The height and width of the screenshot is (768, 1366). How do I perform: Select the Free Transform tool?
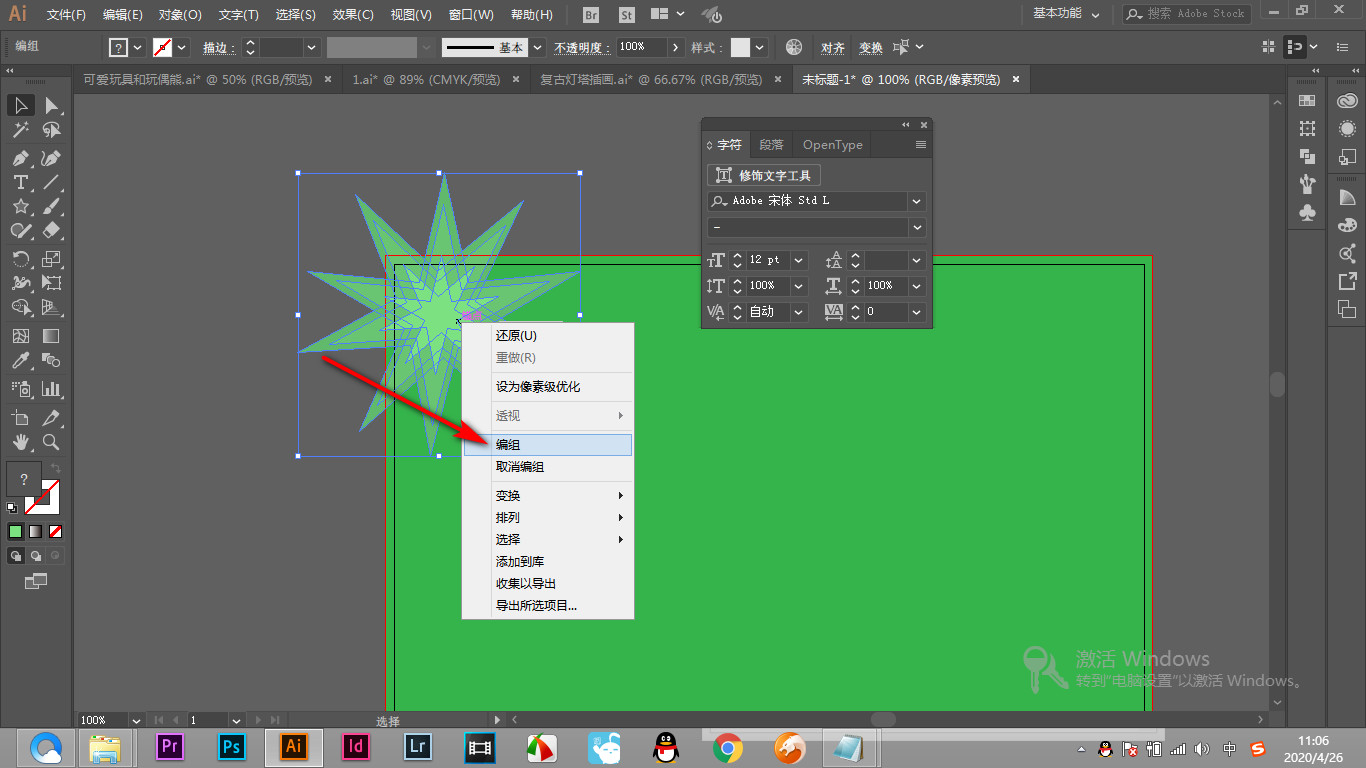coord(52,283)
